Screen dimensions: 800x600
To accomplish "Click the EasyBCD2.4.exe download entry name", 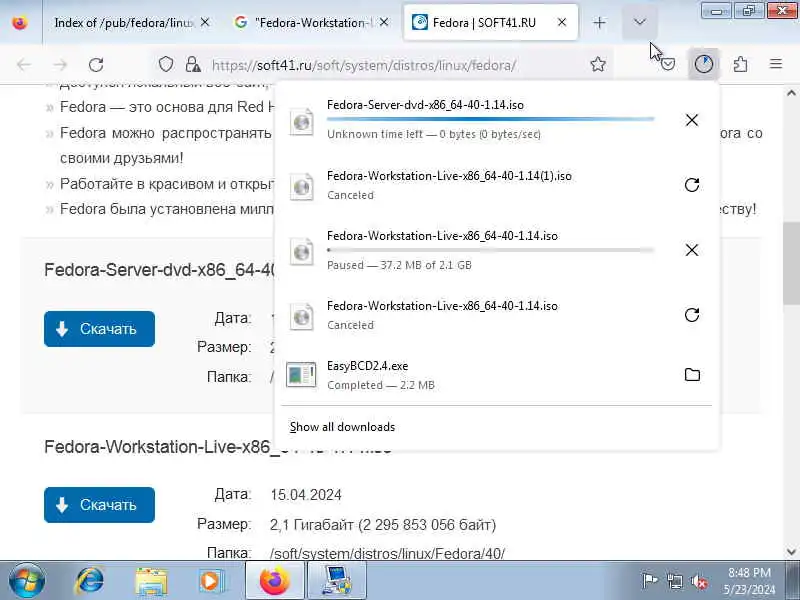I will click(367, 366).
